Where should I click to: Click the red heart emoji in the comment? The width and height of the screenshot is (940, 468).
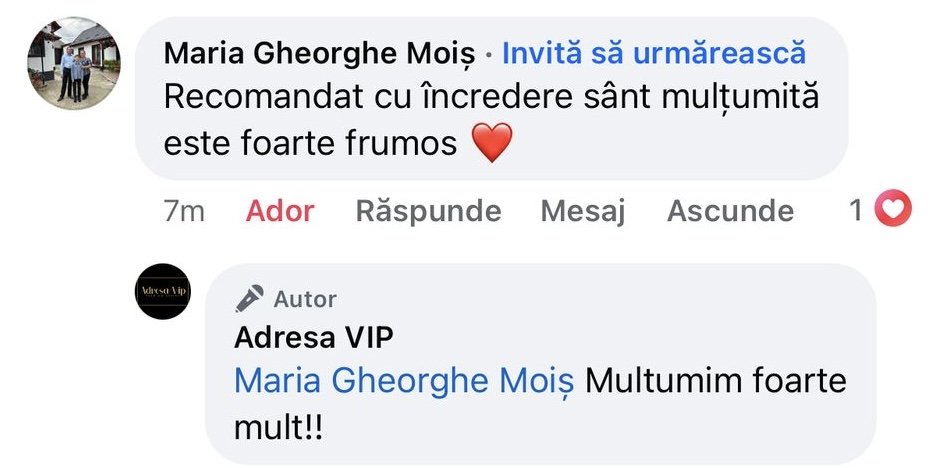click(490, 144)
